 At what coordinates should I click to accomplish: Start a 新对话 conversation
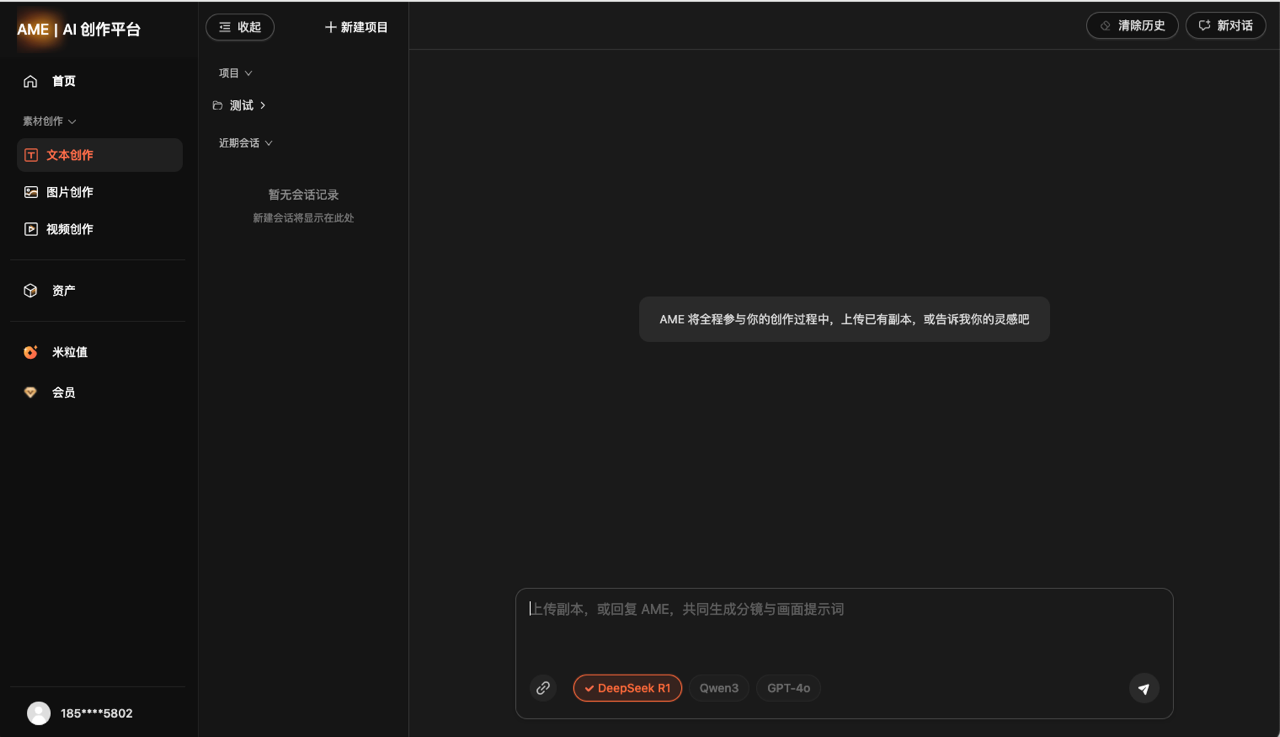(x=1226, y=26)
